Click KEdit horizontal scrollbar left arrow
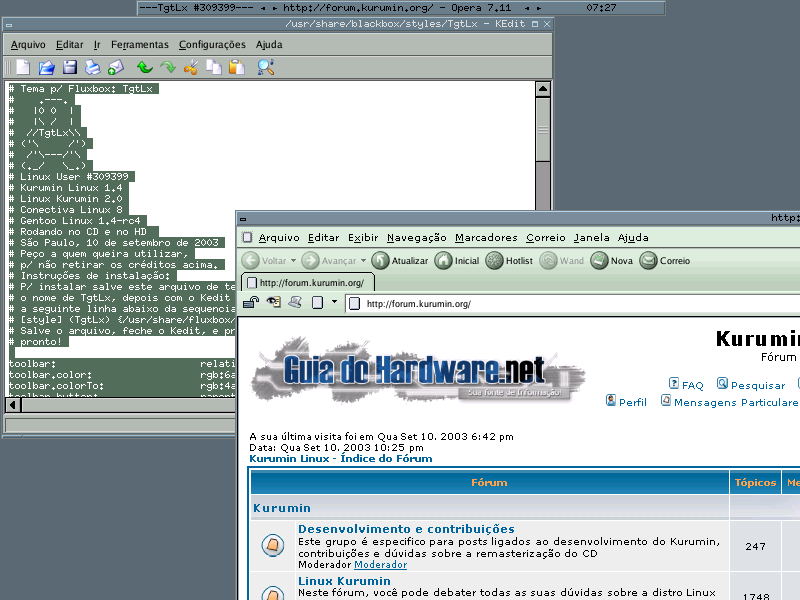Viewport: 800px width, 600px height. pyautogui.click(x=13, y=405)
